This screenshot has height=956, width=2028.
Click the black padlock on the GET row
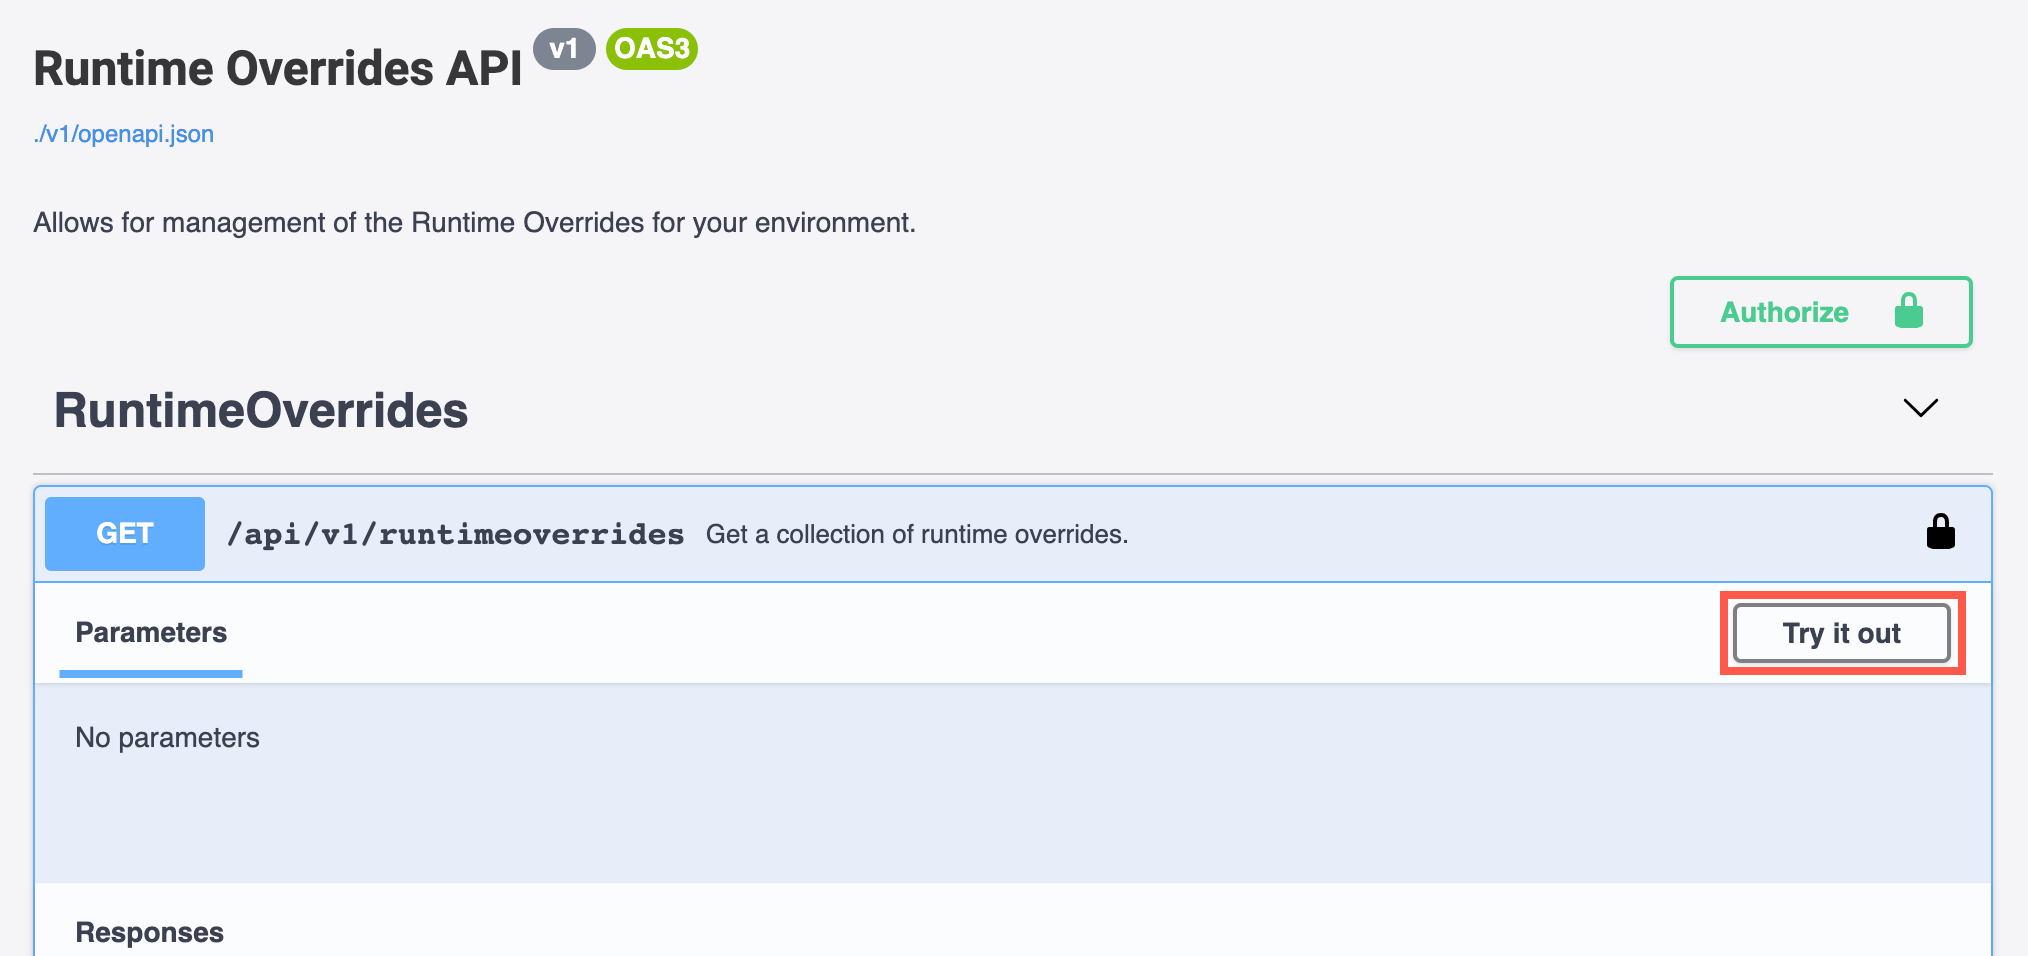click(1940, 532)
